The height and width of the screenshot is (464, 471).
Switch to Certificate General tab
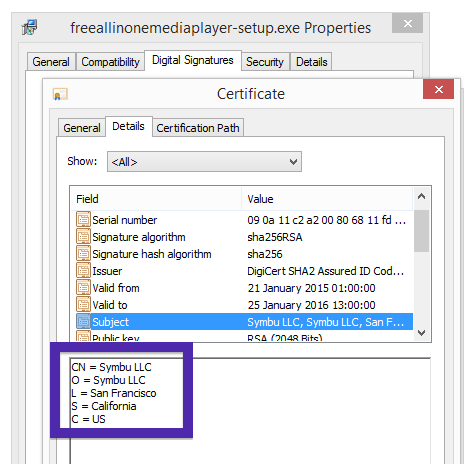pyautogui.click(x=82, y=128)
